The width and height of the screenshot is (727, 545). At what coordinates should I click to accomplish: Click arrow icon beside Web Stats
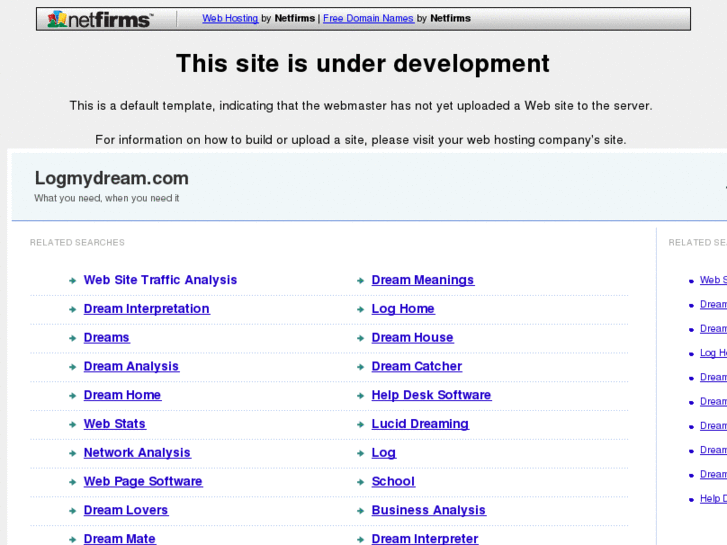[x=72, y=424]
